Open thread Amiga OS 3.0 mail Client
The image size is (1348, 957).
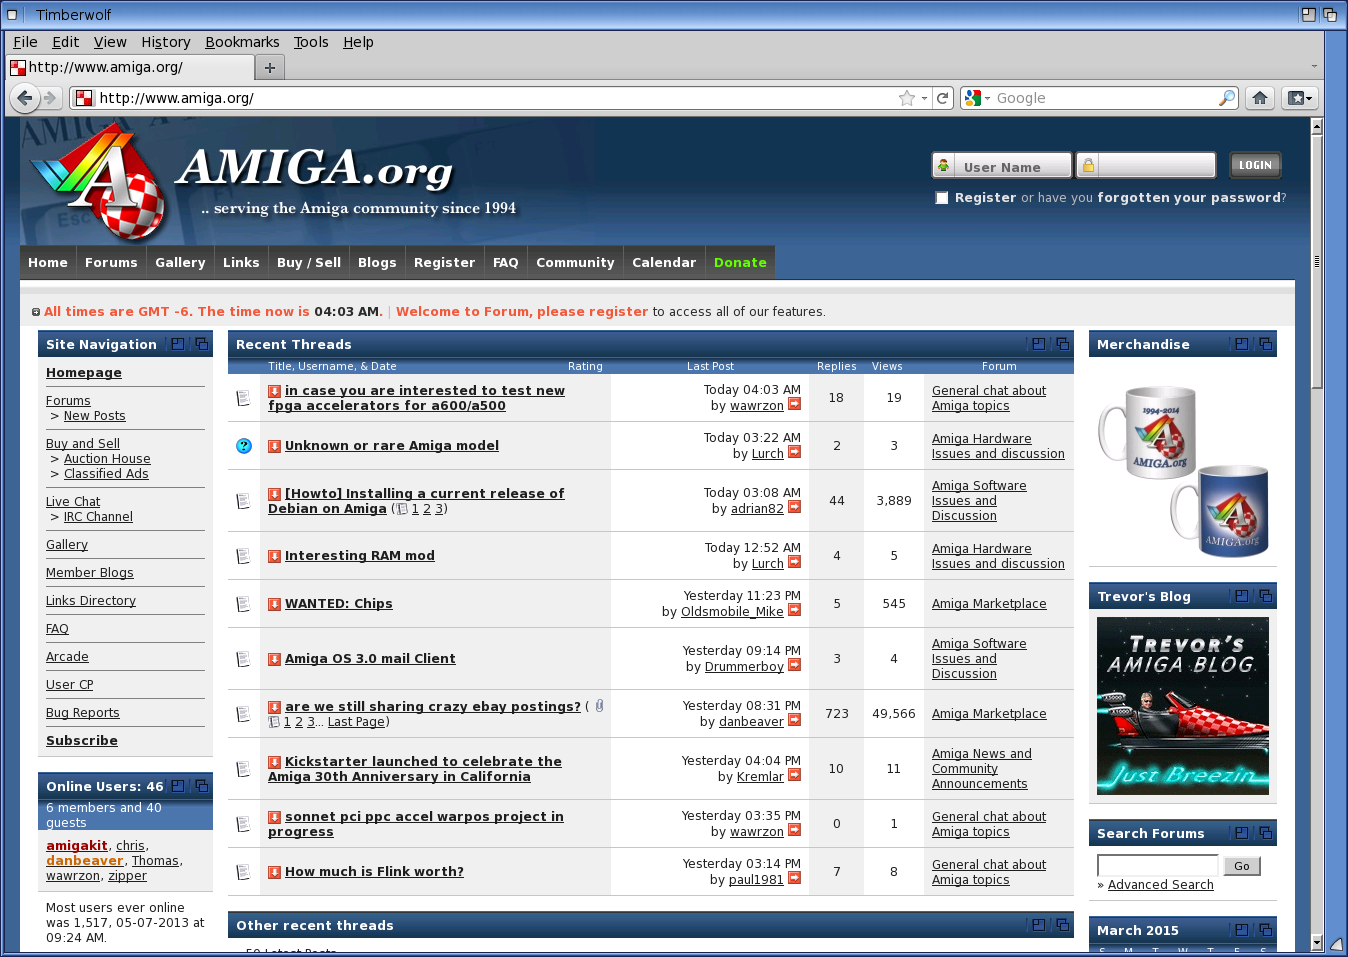(x=370, y=659)
